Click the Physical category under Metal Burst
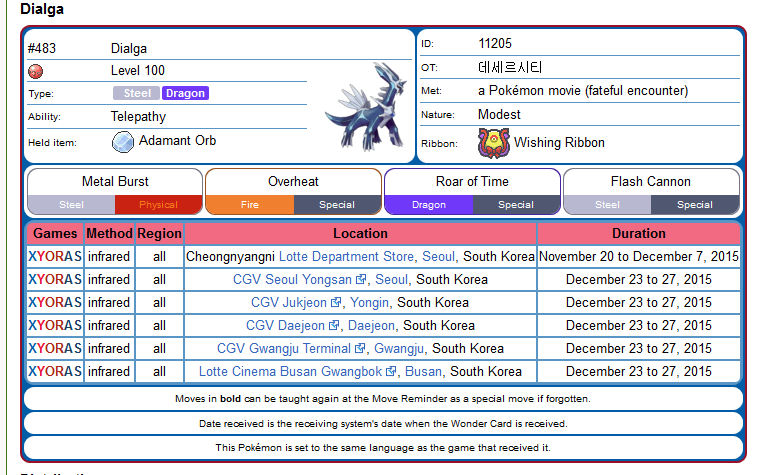 [158, 205]
